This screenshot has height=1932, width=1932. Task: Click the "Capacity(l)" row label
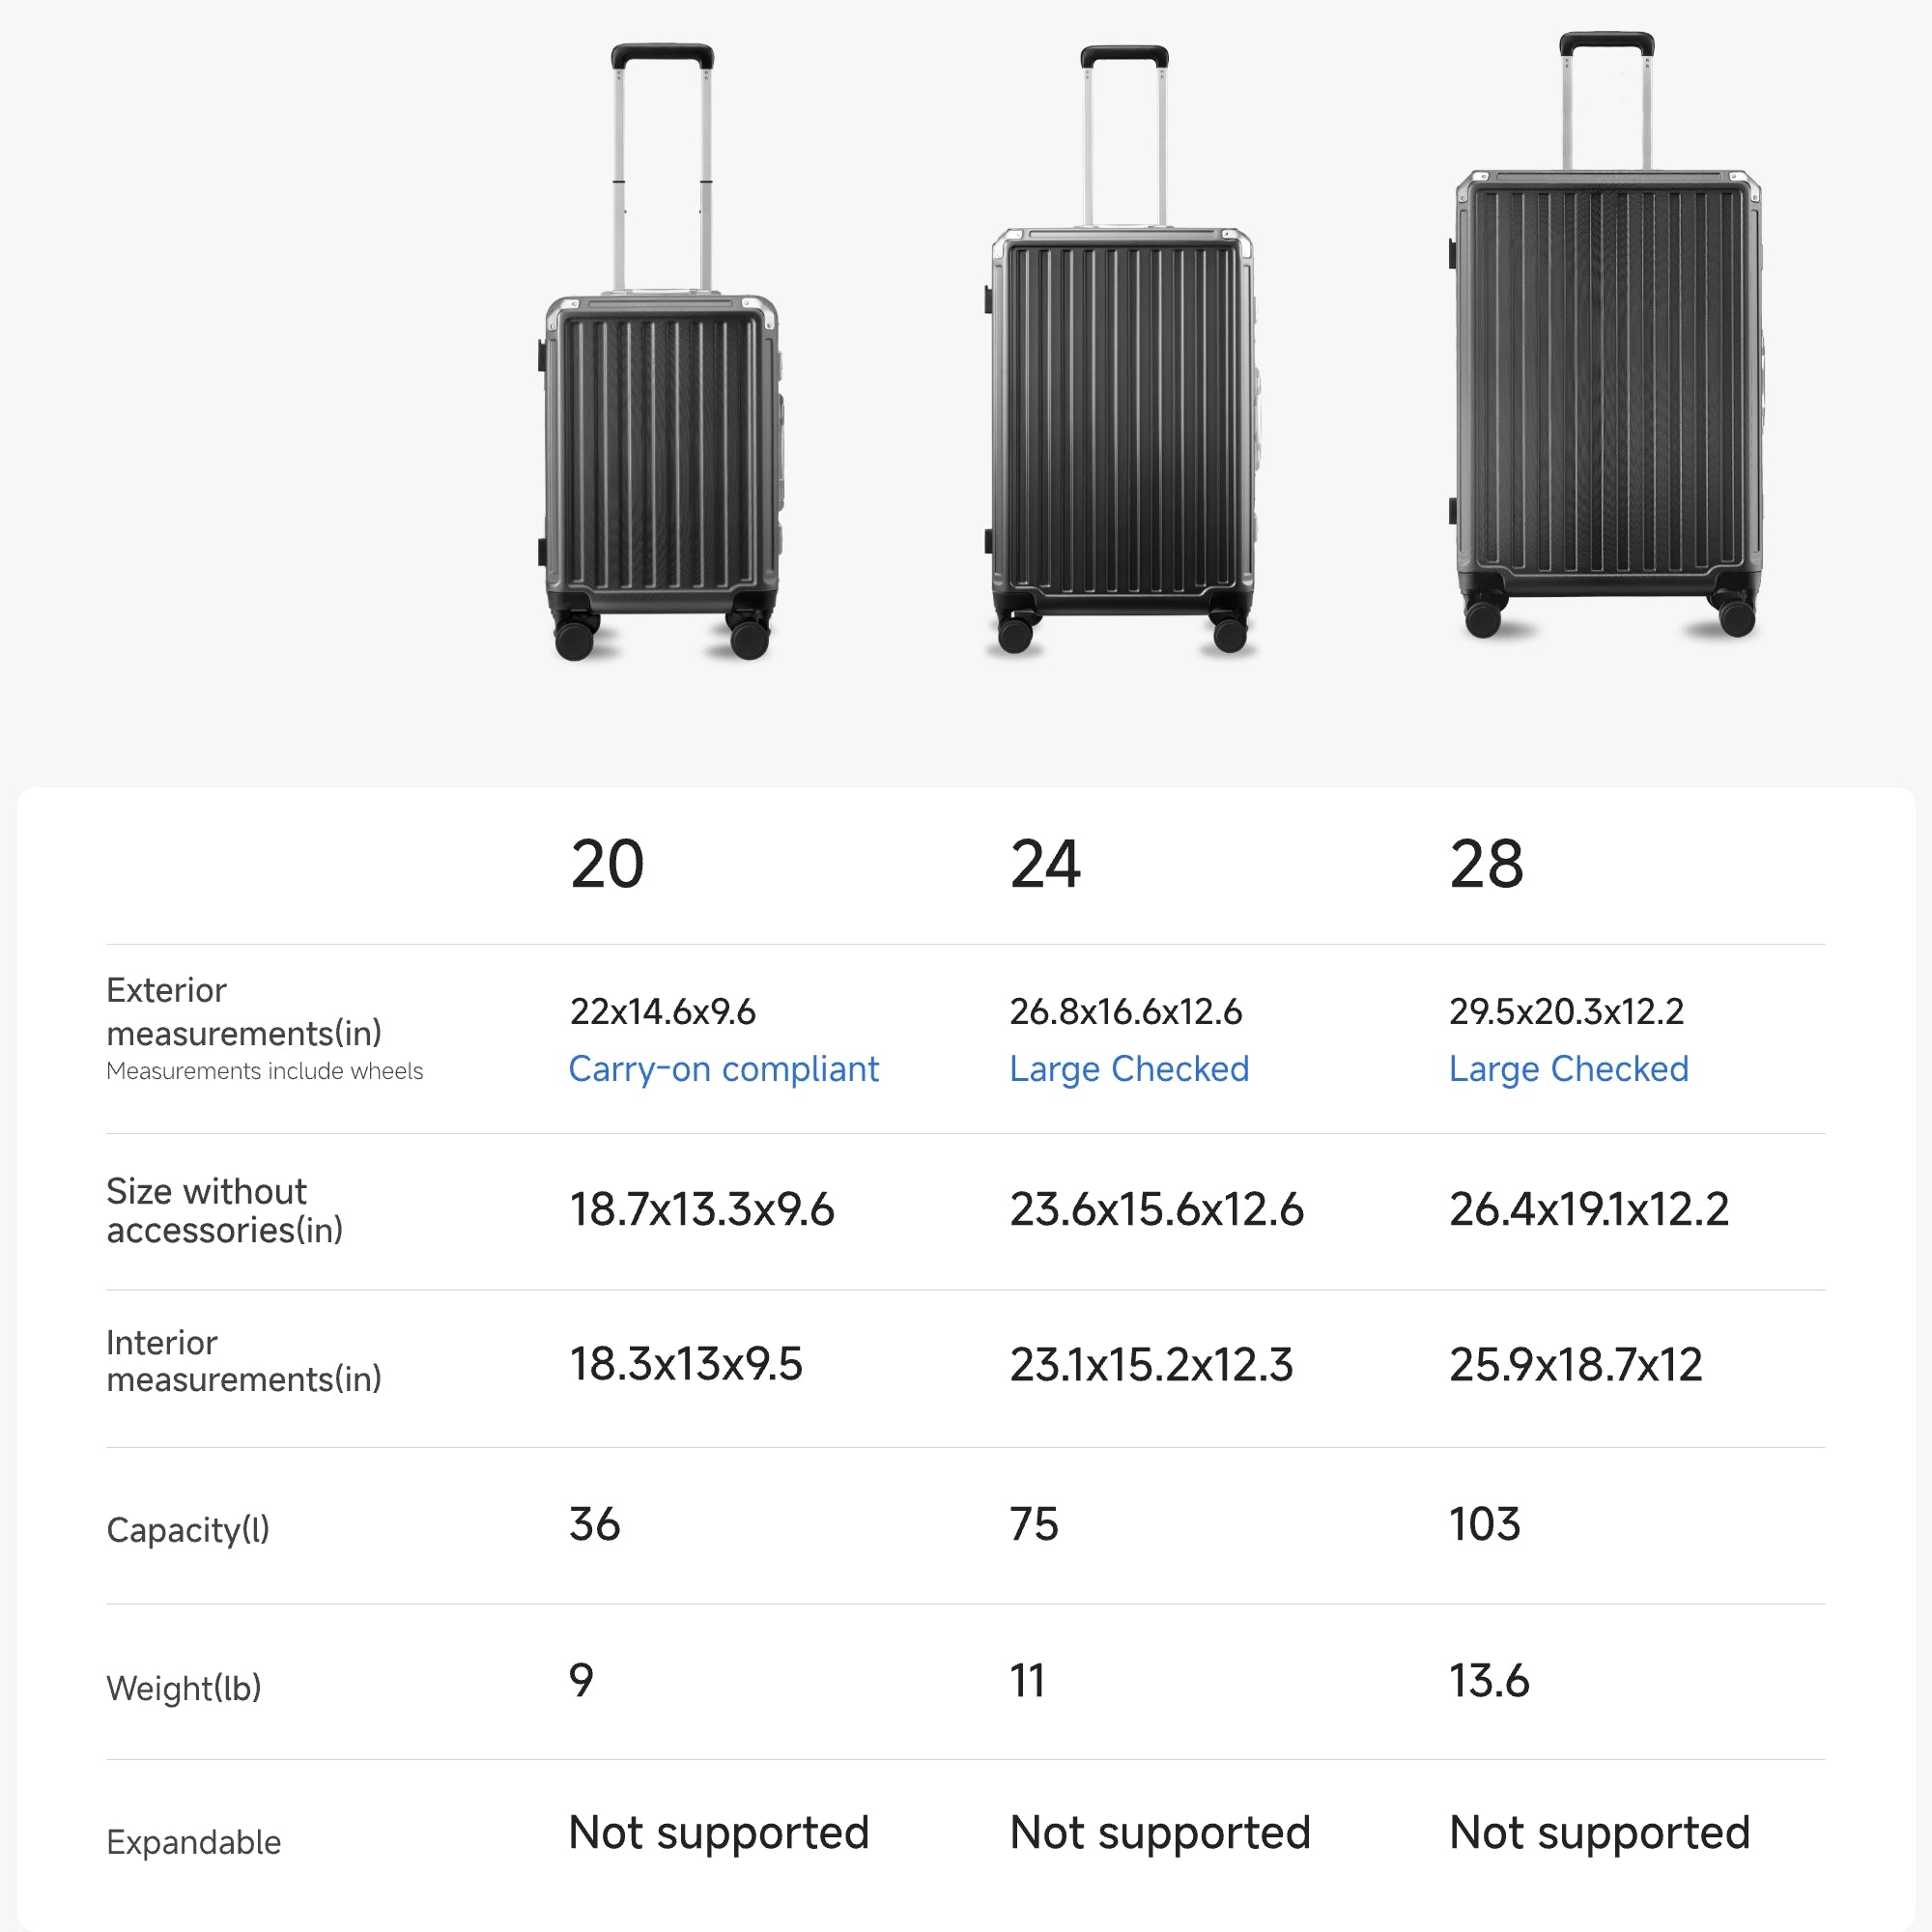[x=188, y=1529]
